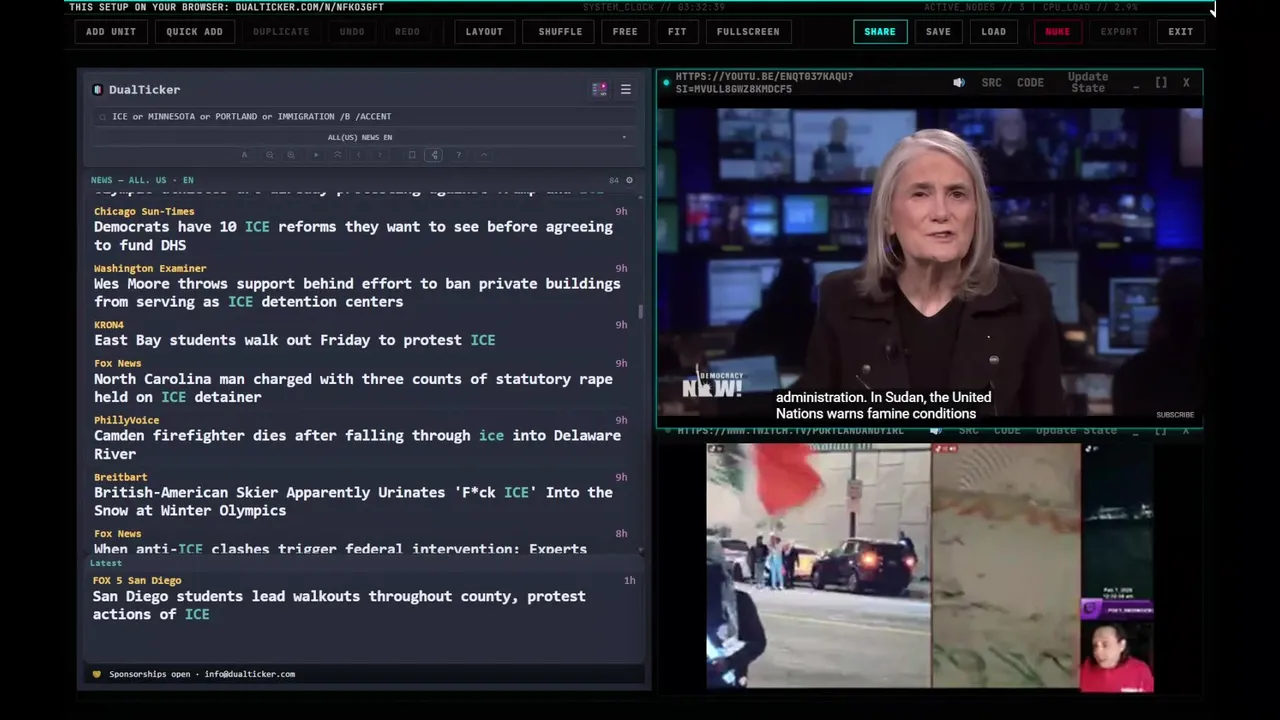The width and height of the screenshot is (1280, 720).
Task: Click the EXPORT toolbar button
Action: pos(1119,31)
